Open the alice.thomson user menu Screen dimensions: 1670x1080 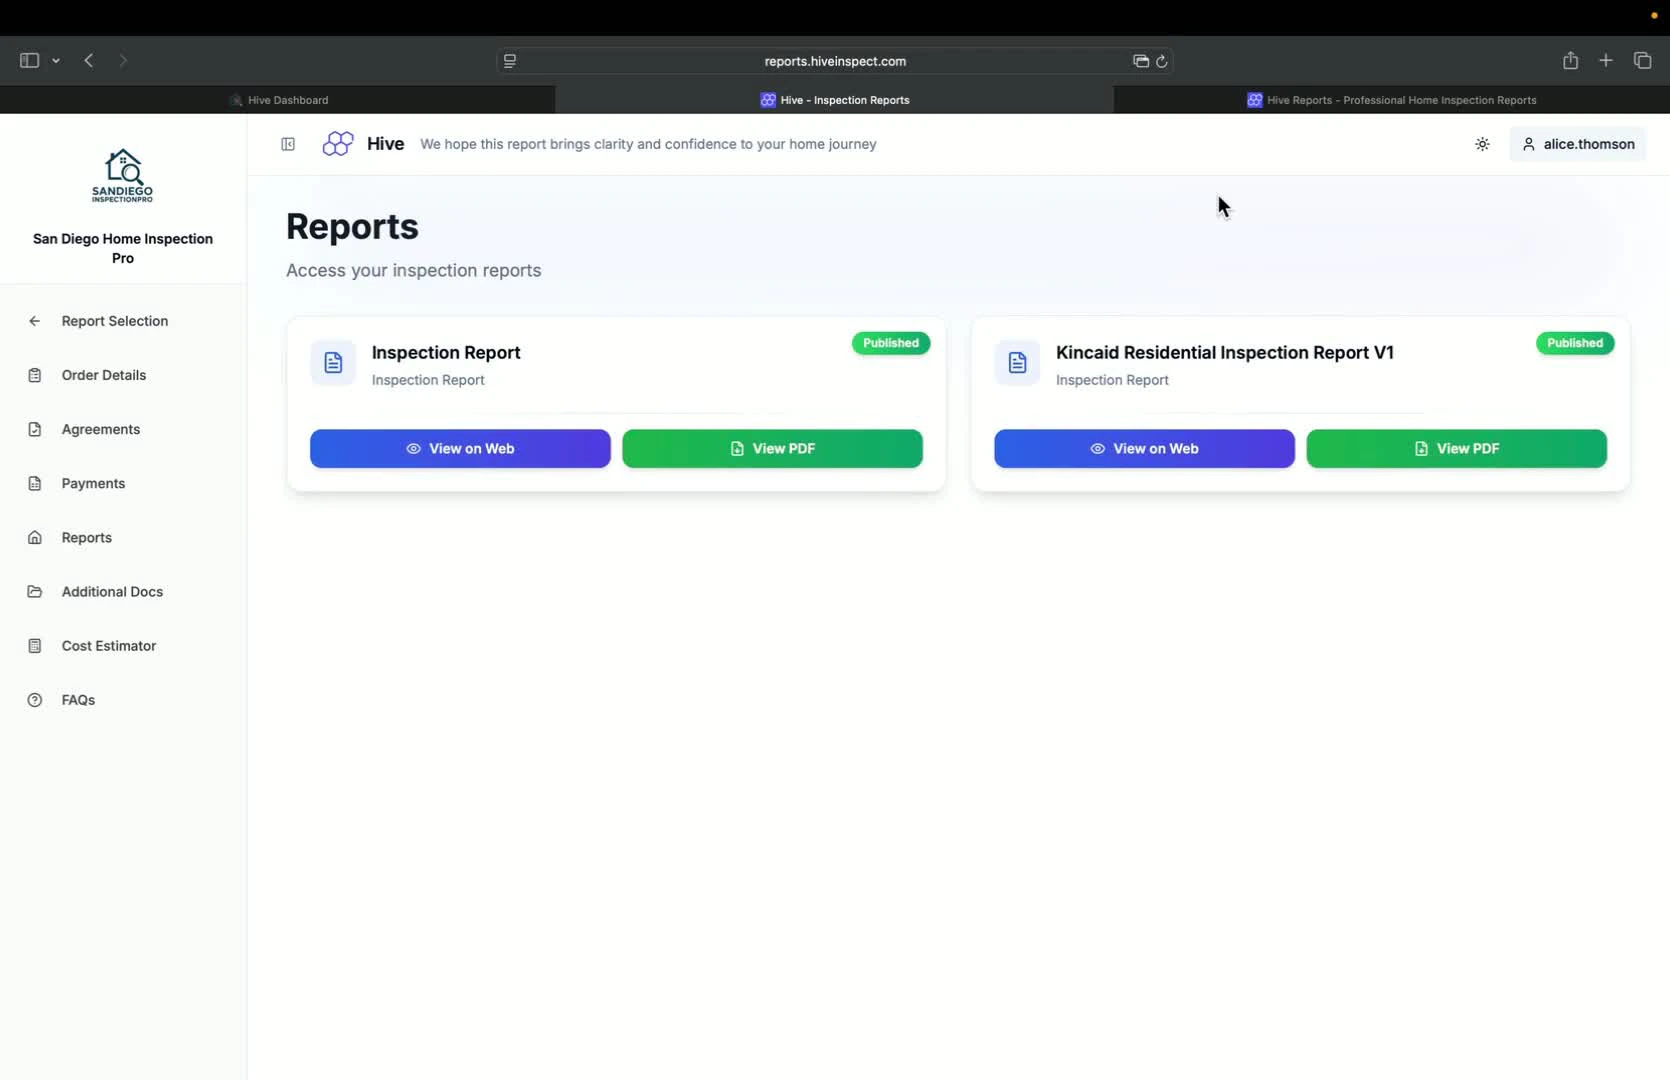[1578, 144]
